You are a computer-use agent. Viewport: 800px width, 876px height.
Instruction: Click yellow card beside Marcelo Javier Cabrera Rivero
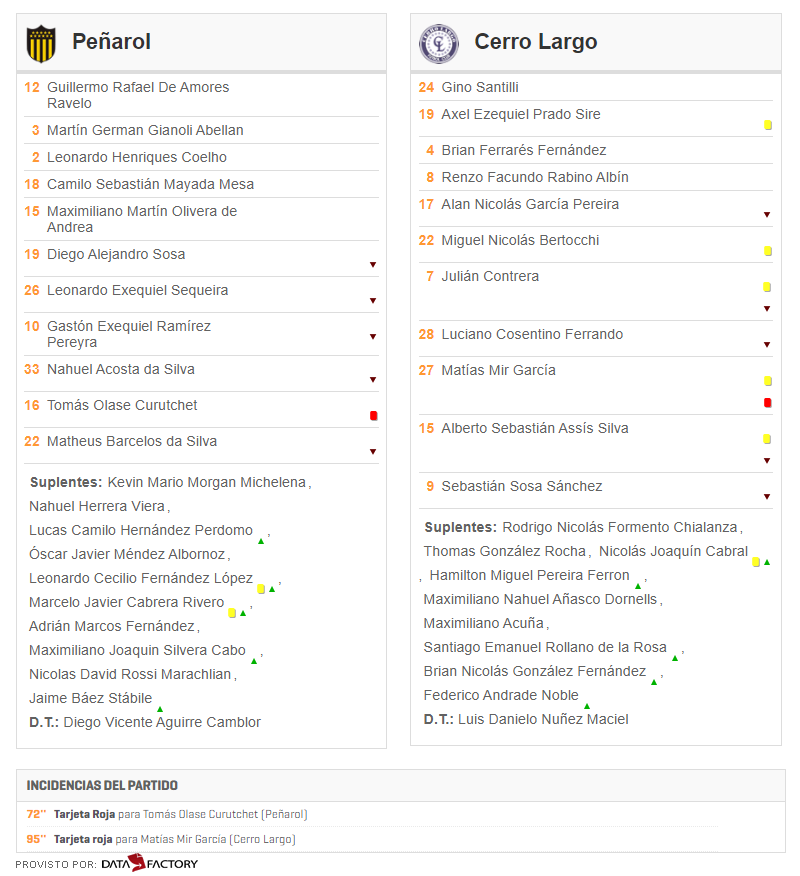point(232,613)
